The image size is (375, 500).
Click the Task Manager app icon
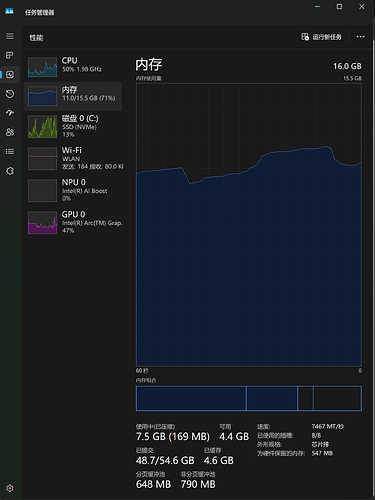click(x=9, y=12)
